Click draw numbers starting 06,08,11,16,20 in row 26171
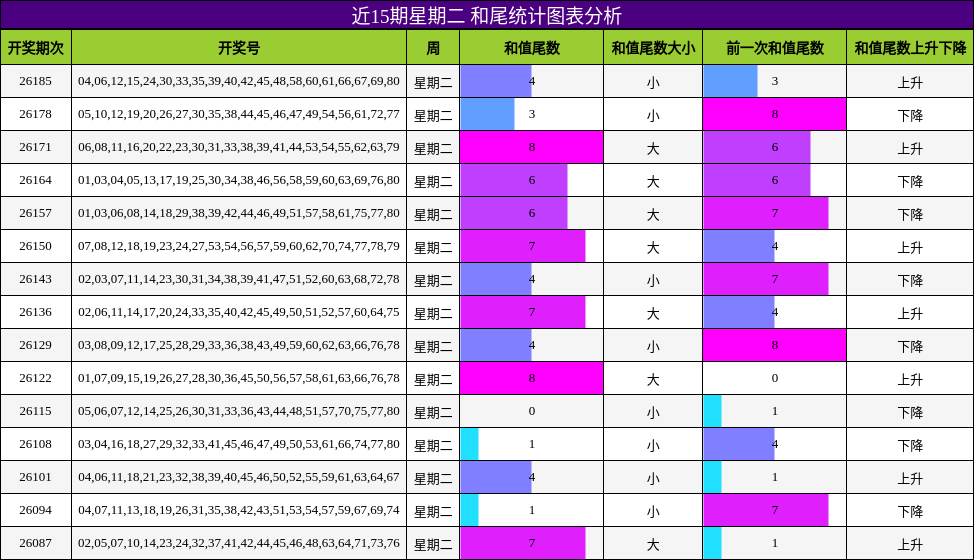The image size is (974, 560). click(x=239, y=147)
